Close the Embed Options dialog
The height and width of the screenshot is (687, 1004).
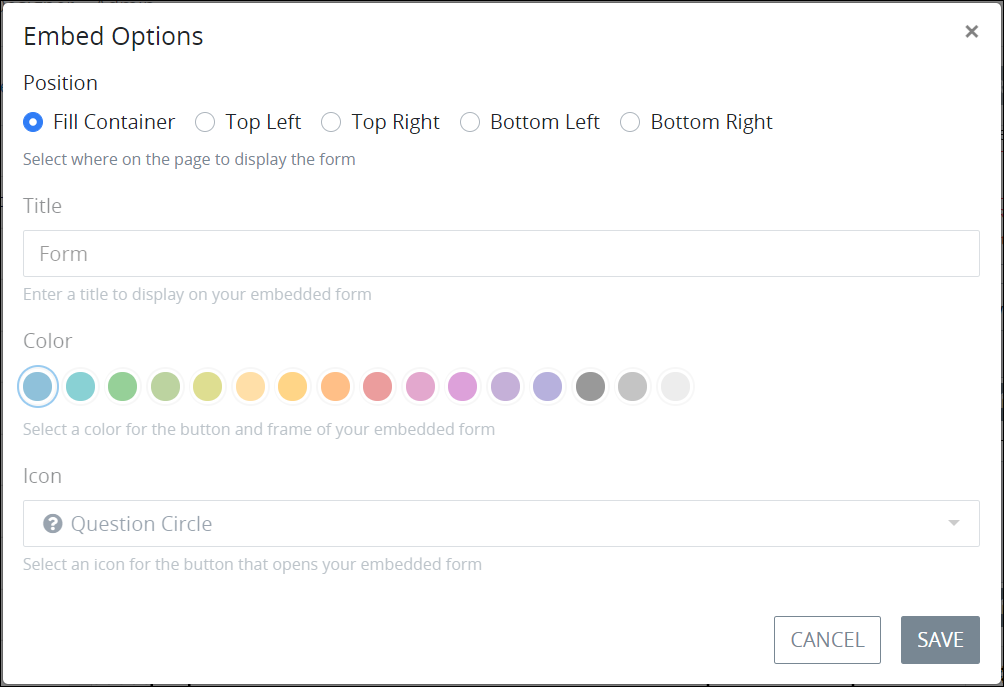tap(971, 31)
